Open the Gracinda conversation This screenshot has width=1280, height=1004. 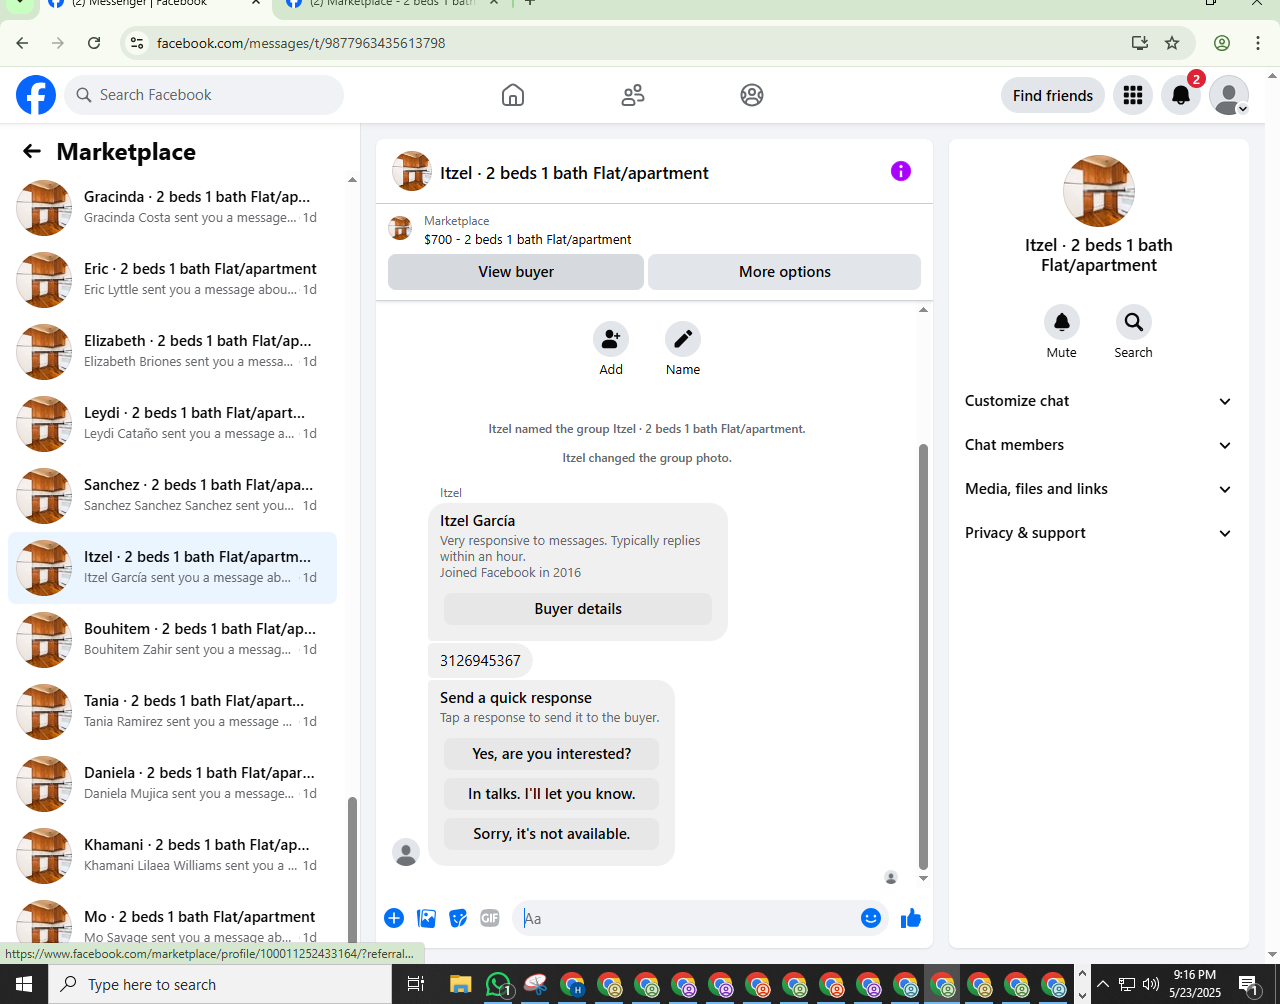pyautogui.click(x=172, y=208)
